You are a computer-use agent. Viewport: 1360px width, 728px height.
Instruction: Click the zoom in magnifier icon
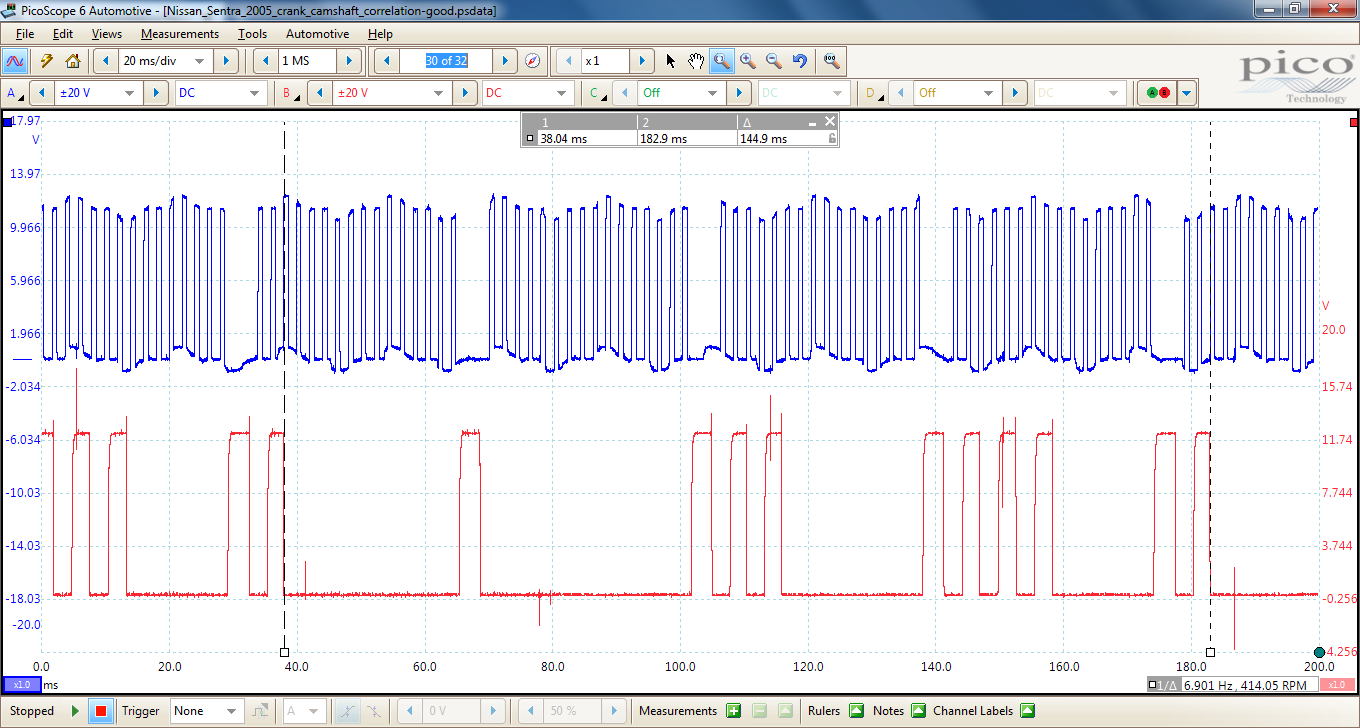point(748,61)
